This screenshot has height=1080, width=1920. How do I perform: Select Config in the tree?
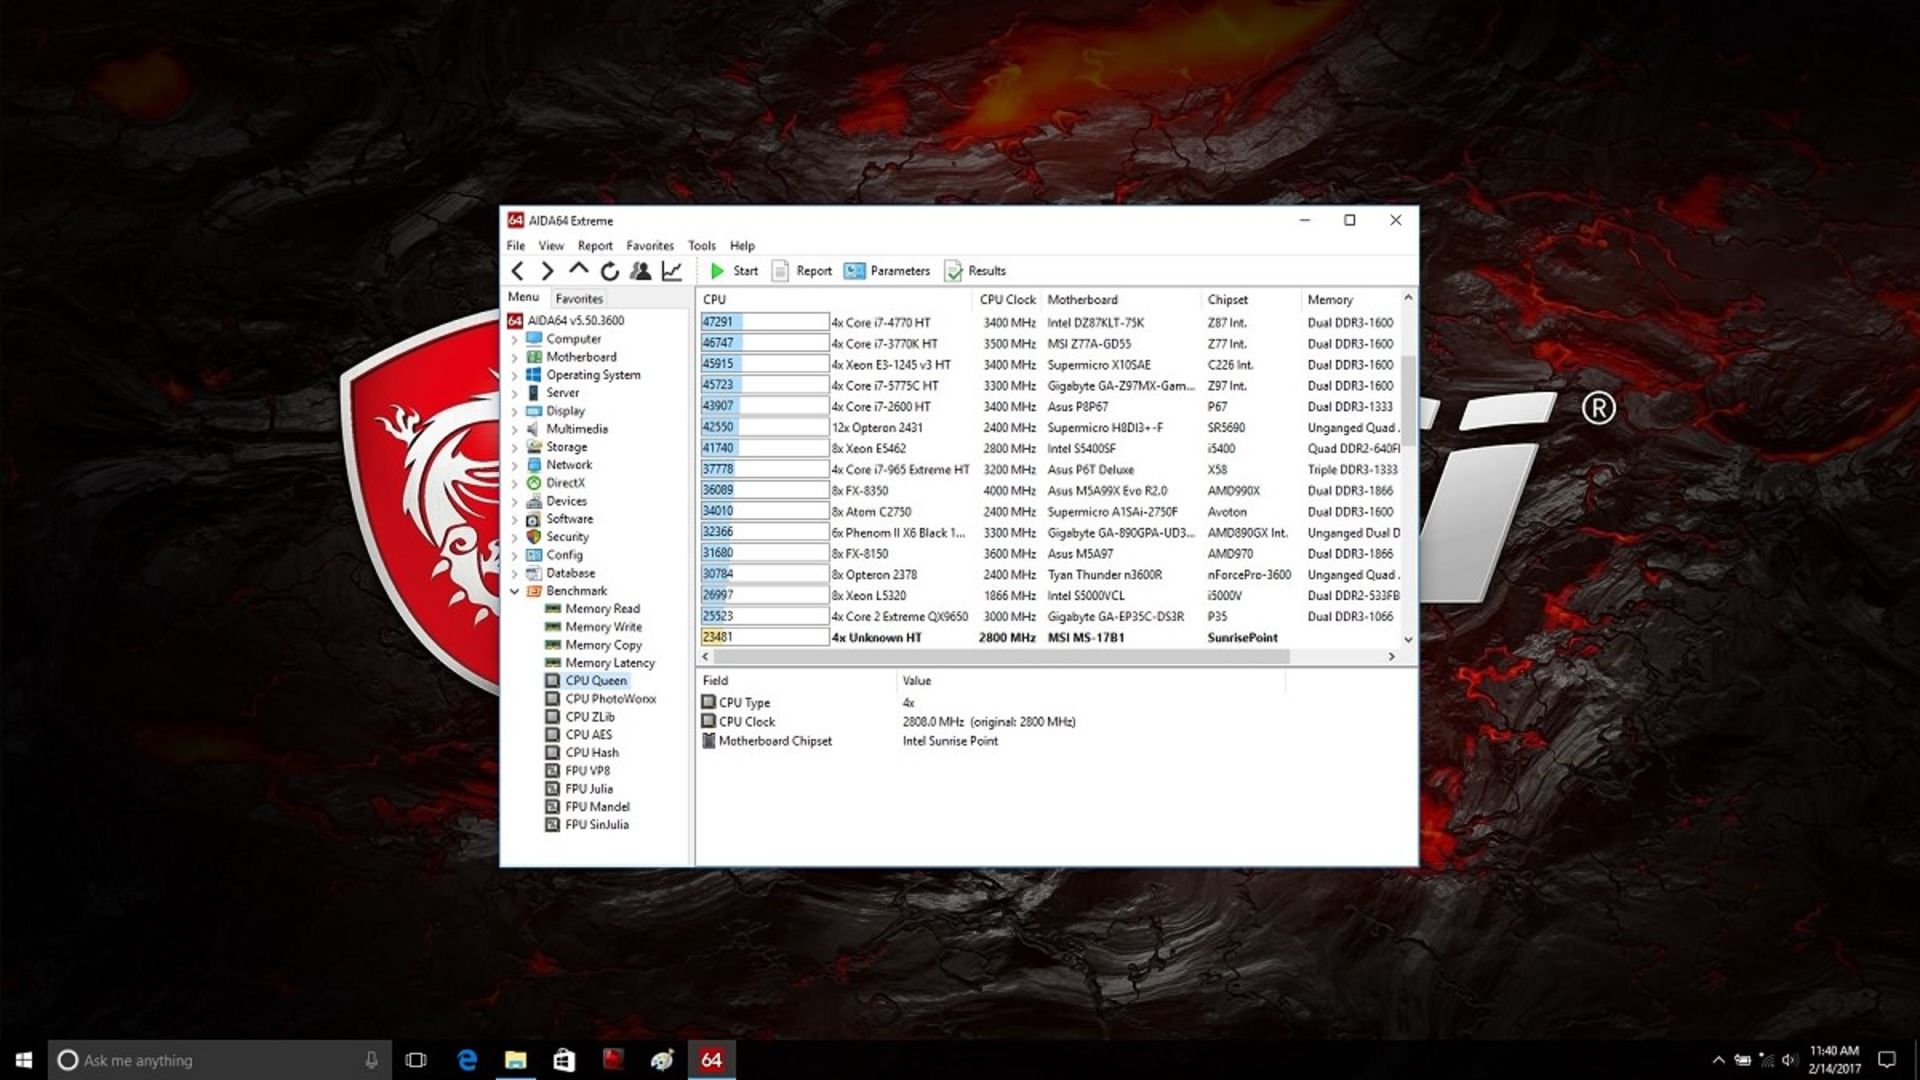pos(564,555)
